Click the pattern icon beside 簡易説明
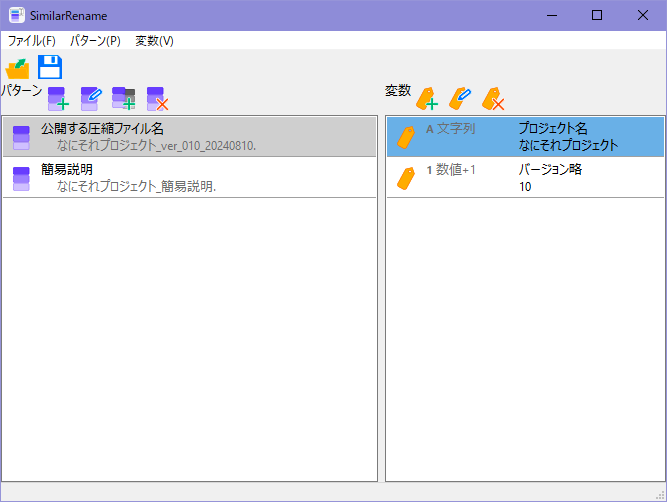Image resolution: width=667 pixels, height=502 pixels. pyautogui.click(x=21, y=179)
